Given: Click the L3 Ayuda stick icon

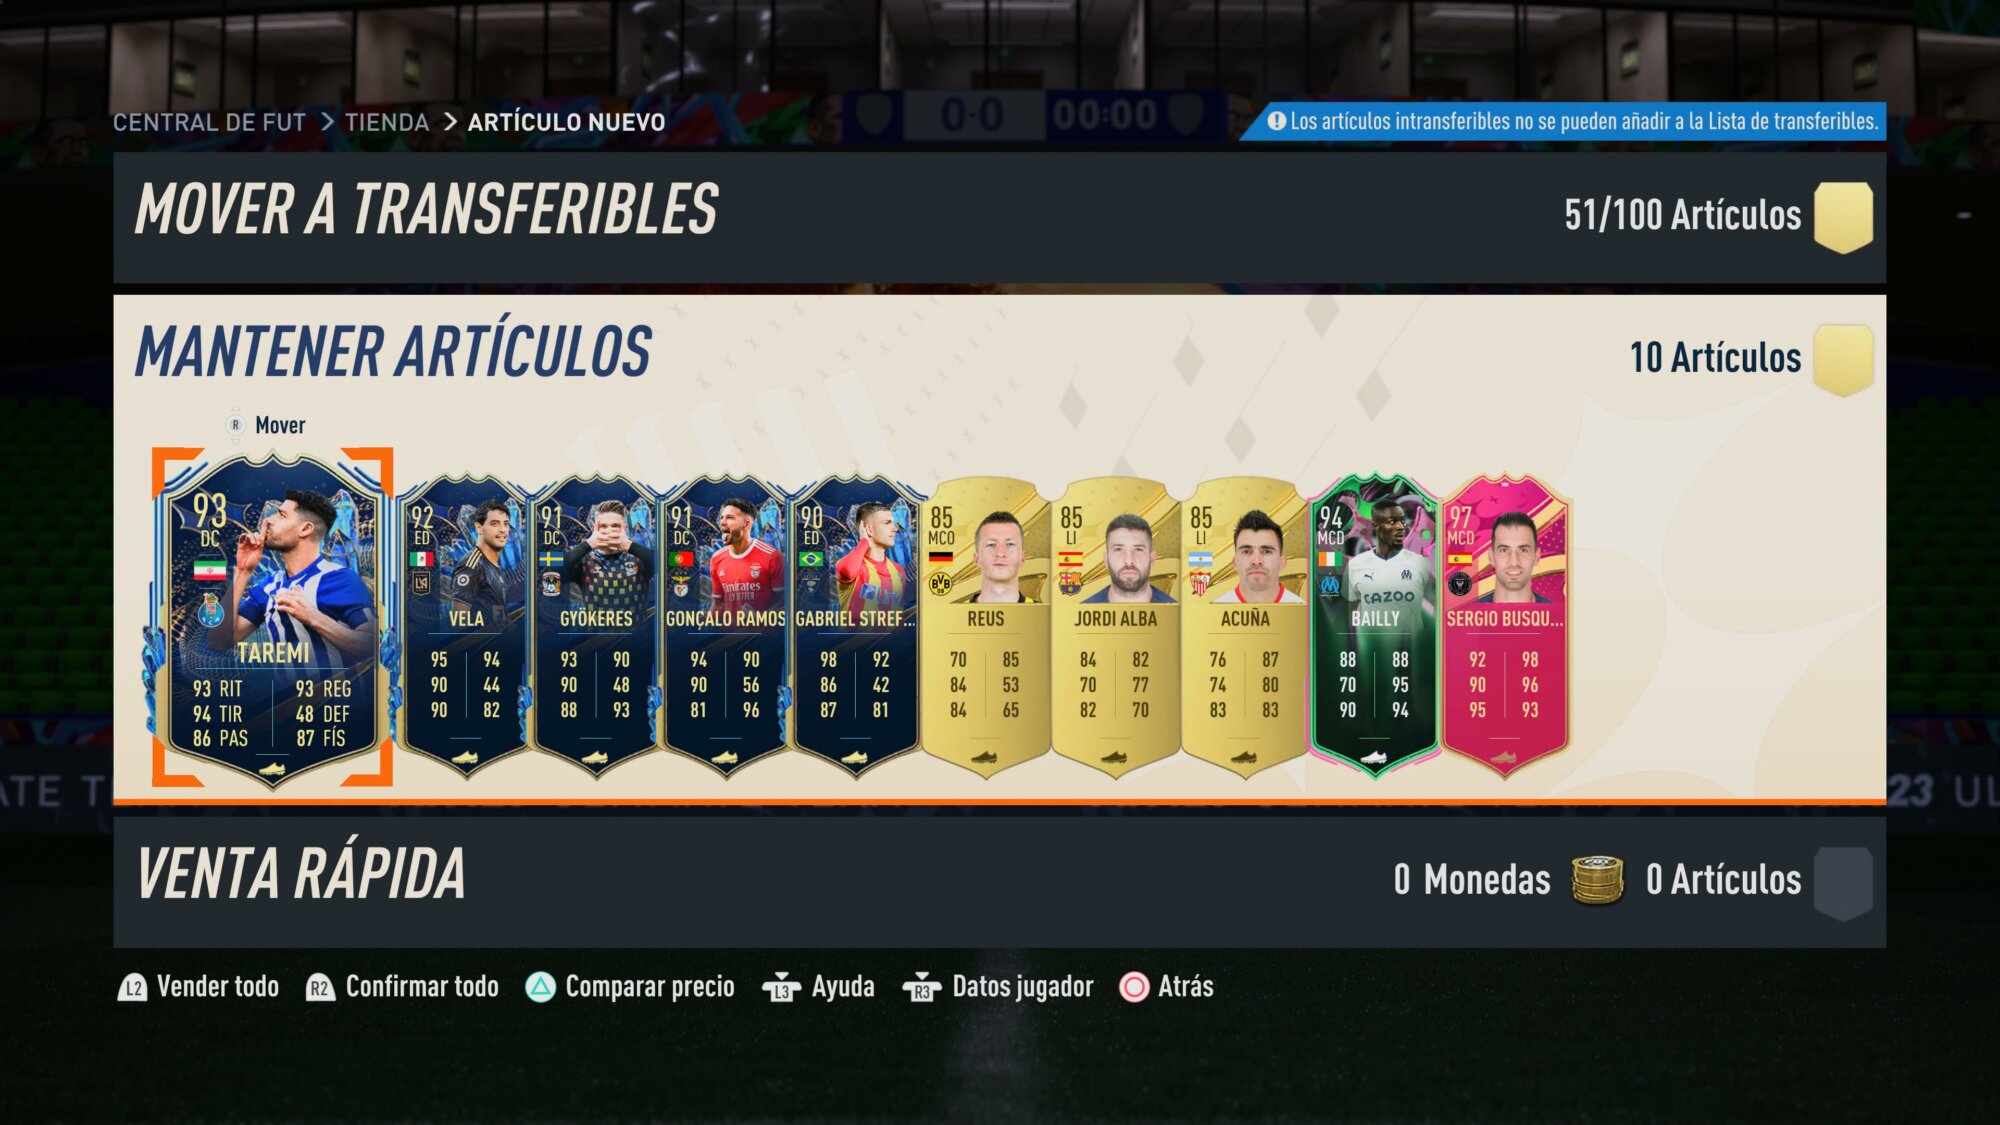Looking at the screenshot, I should 781,988.
